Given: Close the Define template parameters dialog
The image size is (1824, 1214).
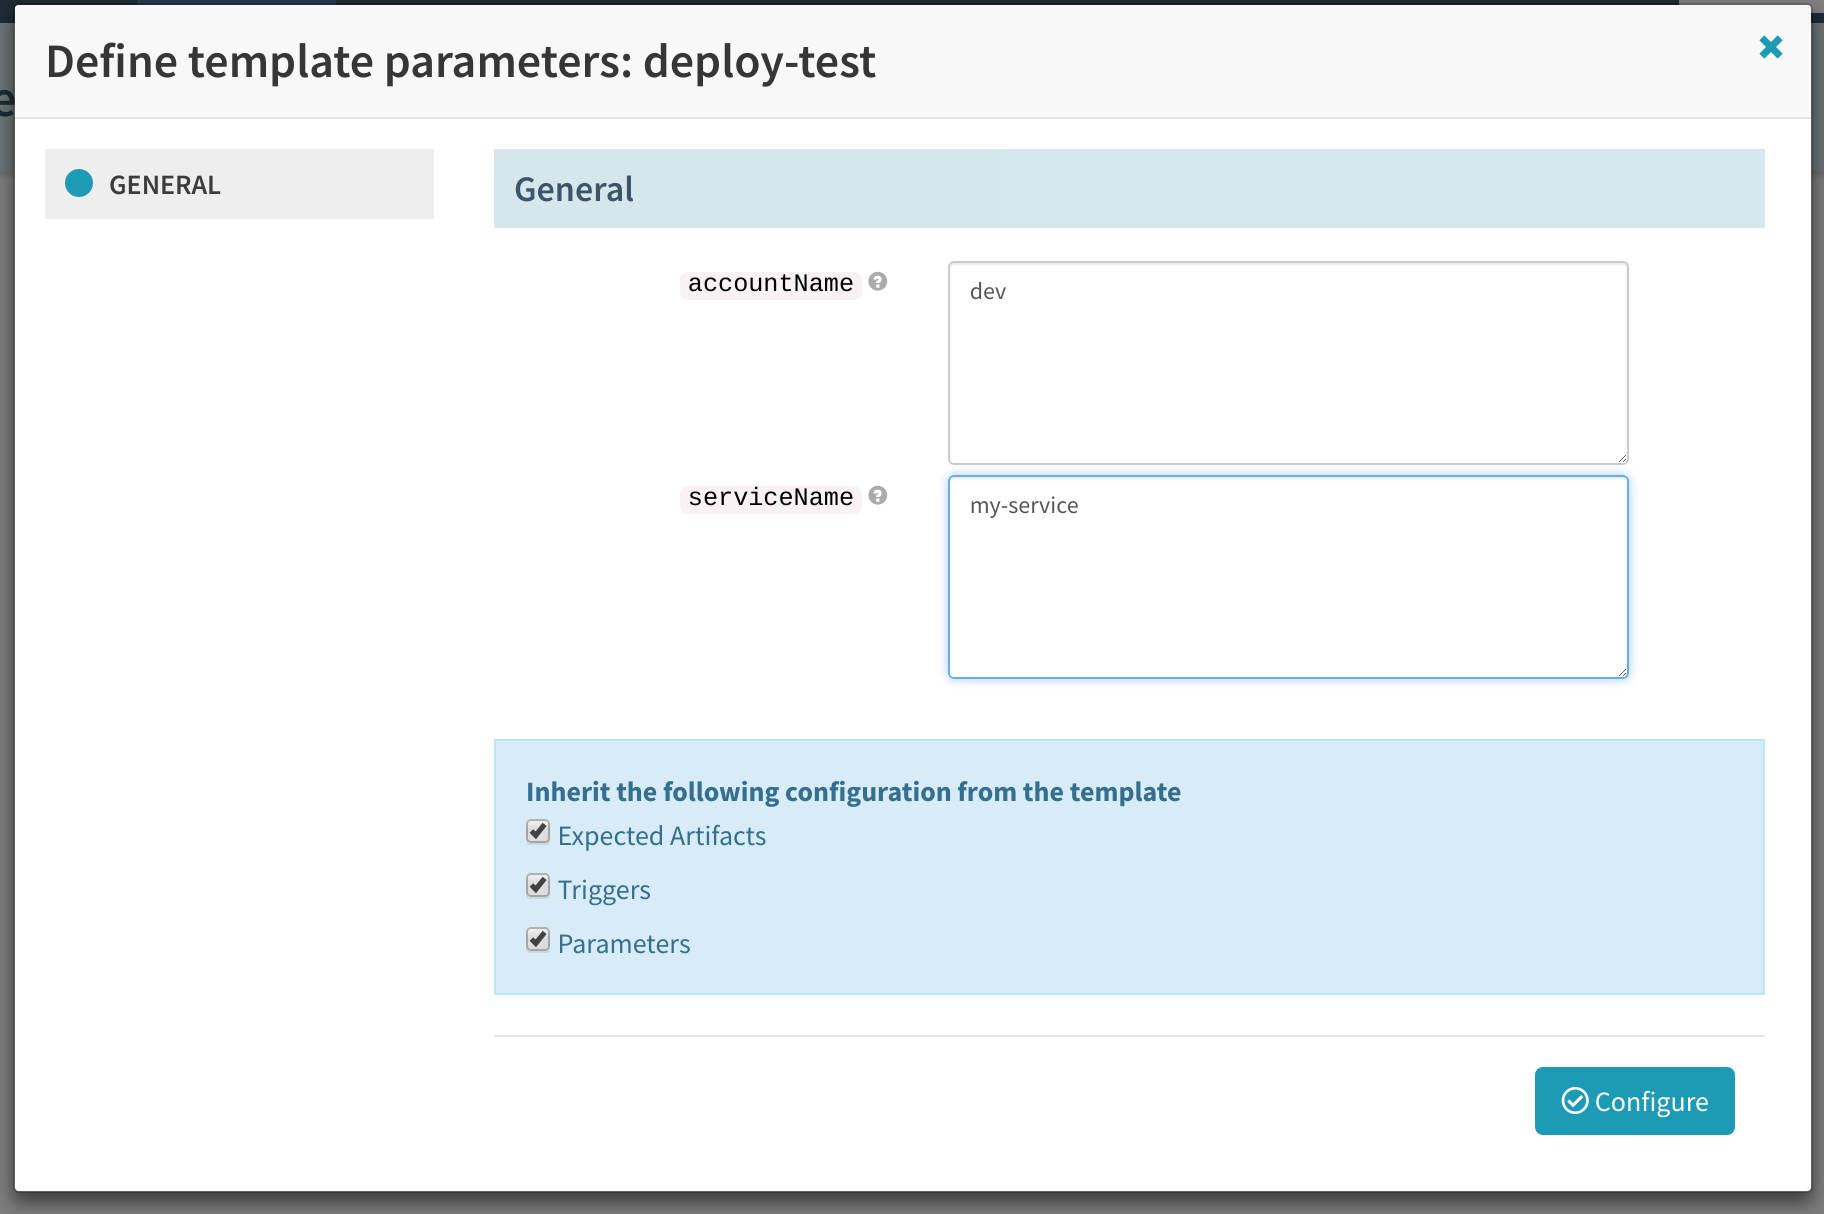Looking at the screenshot, I should [1770, 47].
